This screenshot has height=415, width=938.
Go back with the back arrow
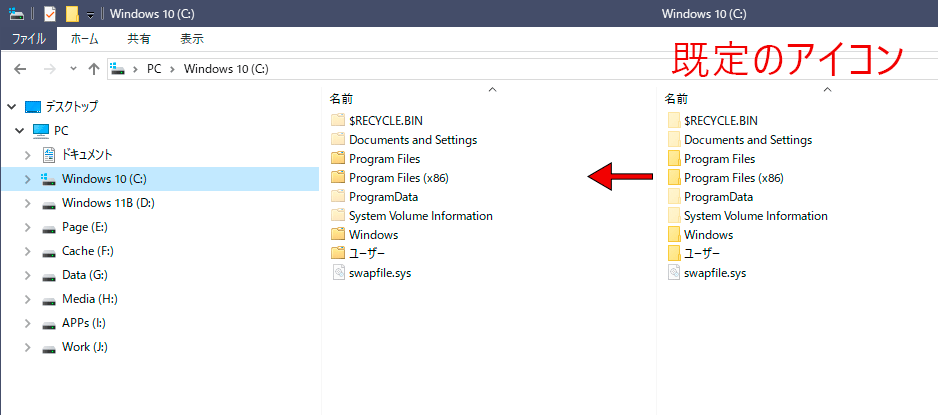tap(20, 69)
